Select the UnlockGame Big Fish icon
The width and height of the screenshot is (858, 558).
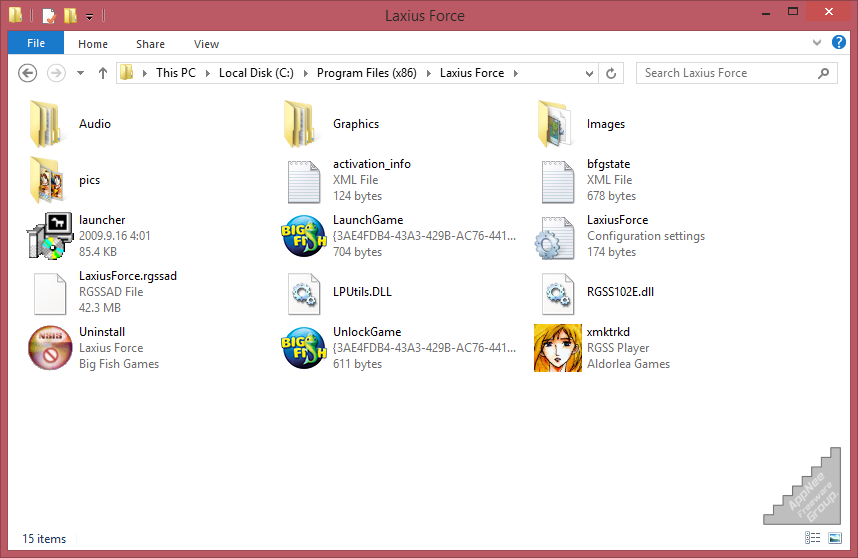(304, 348)
